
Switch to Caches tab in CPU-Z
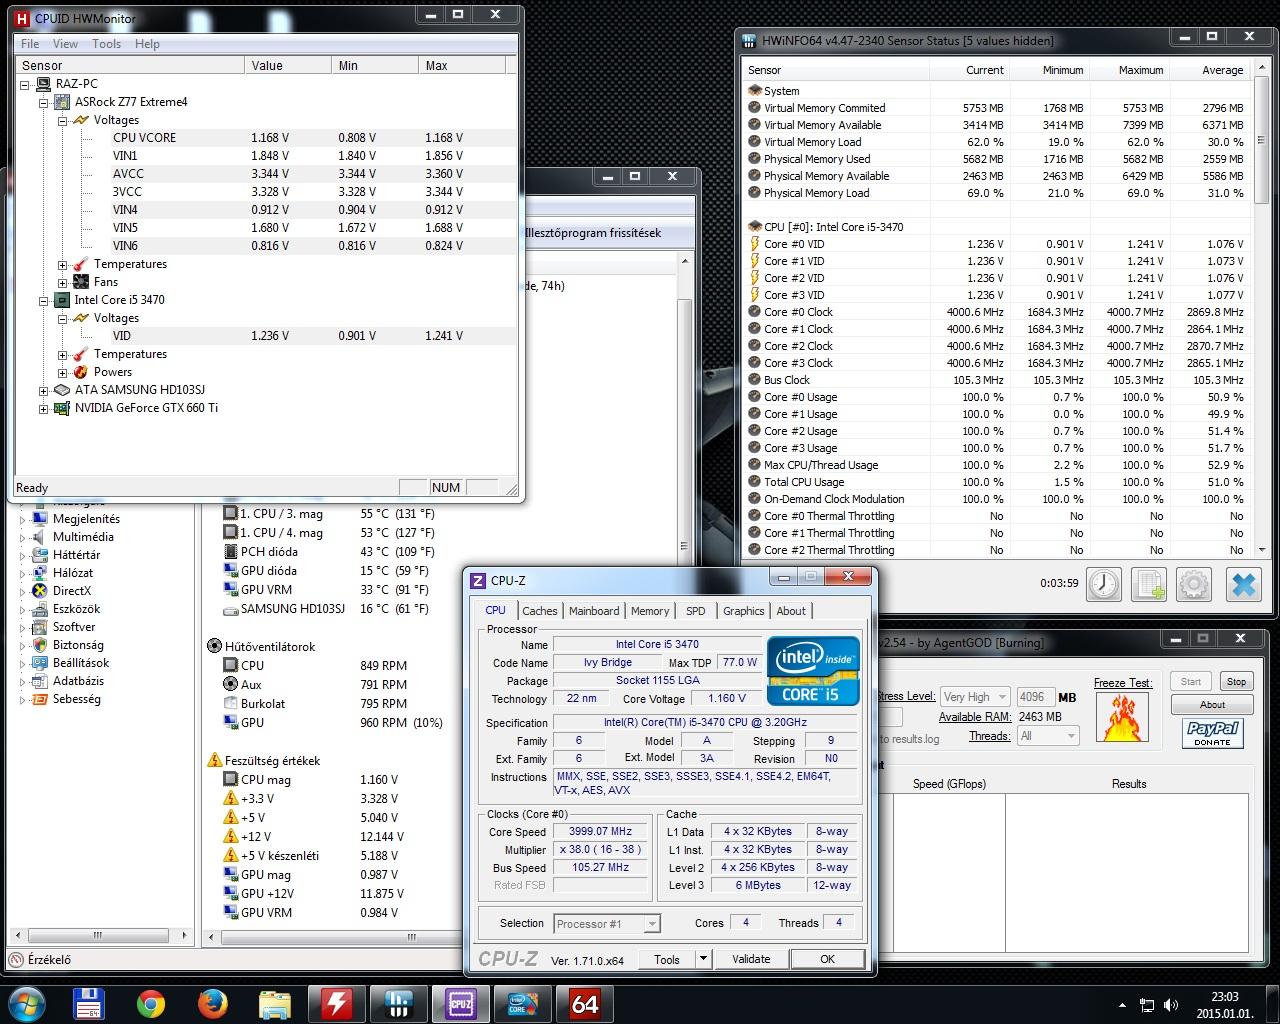pyautogui.click(x=539, y=611)
